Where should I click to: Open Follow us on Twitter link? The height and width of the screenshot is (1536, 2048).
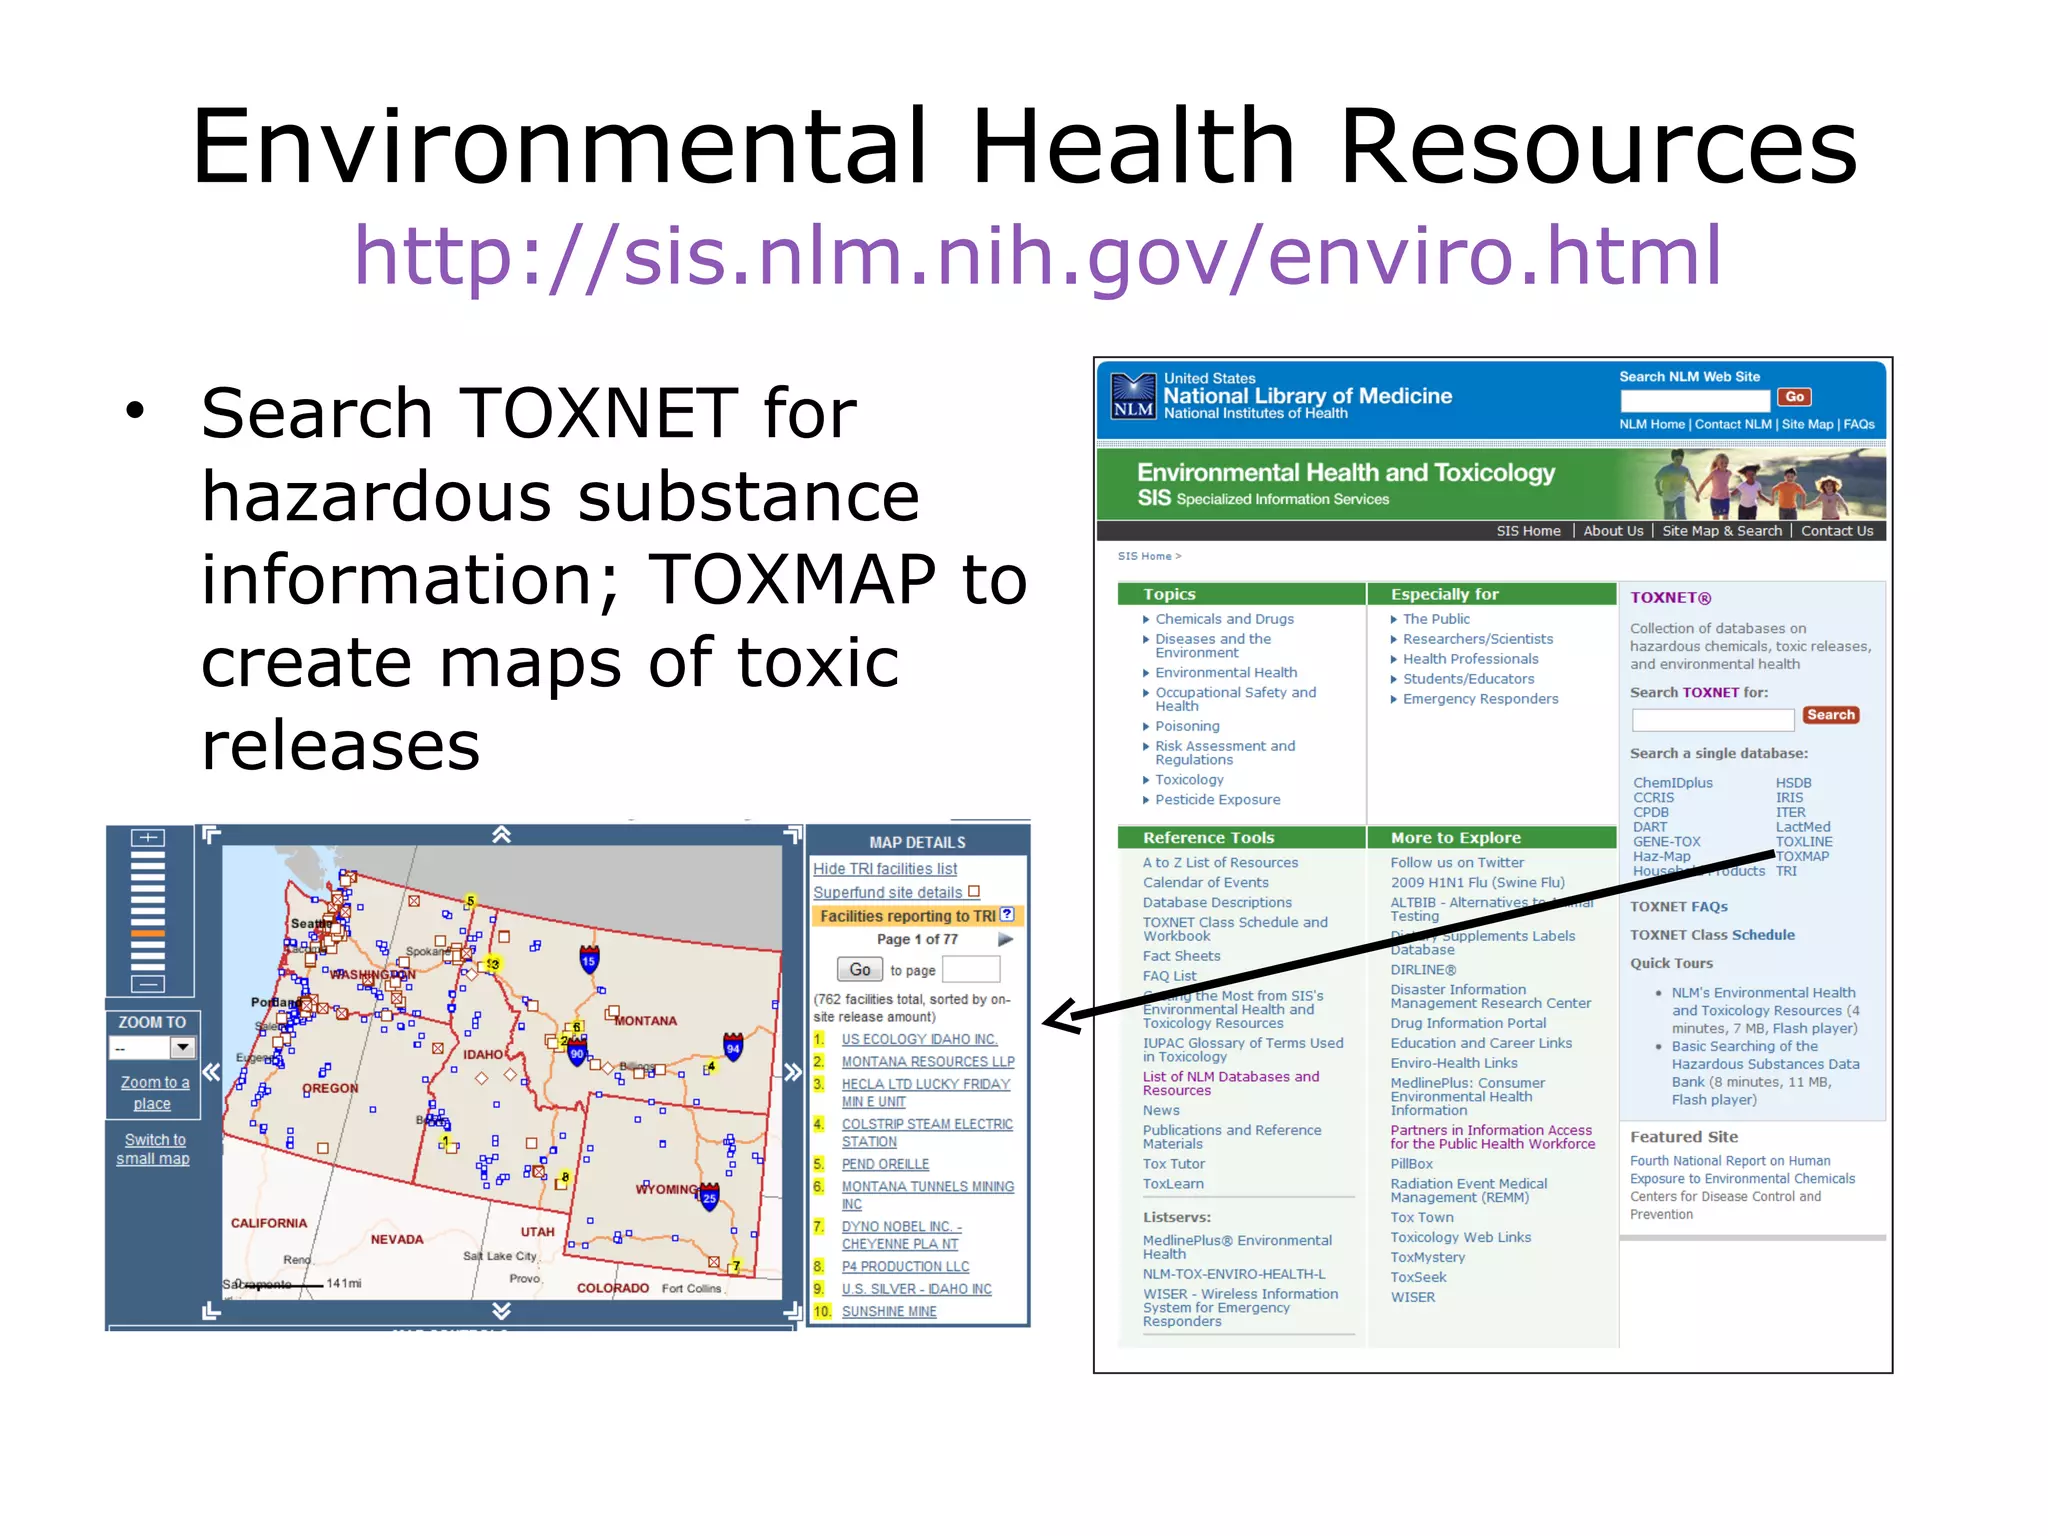tap(1456, 863)
